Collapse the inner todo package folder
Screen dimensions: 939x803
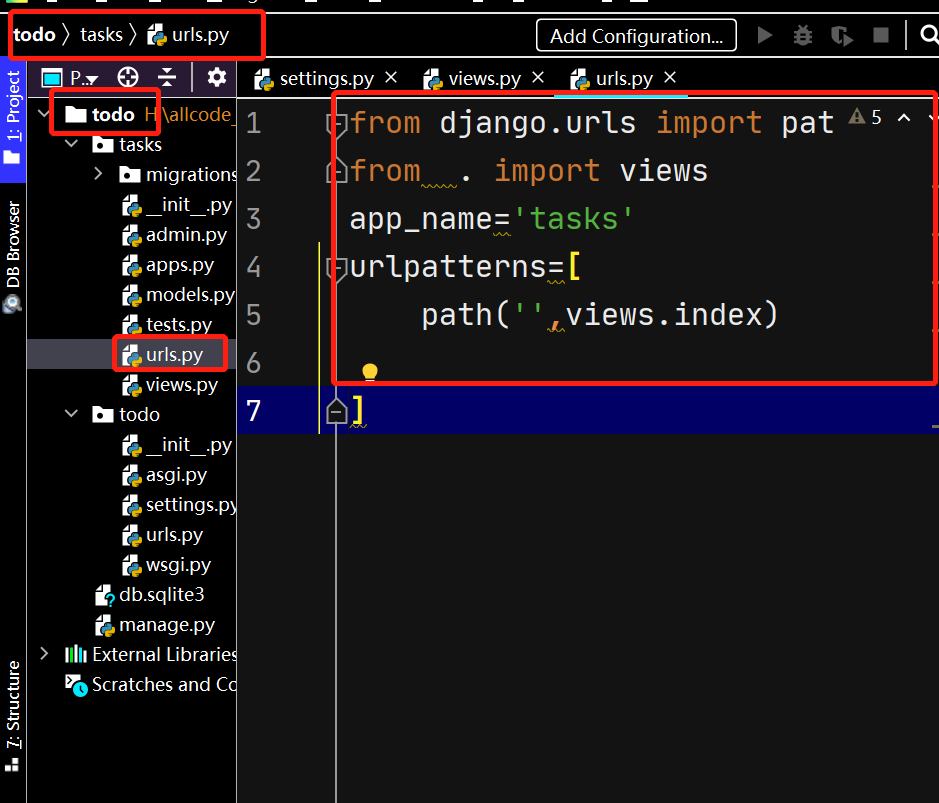pos(71,414)
